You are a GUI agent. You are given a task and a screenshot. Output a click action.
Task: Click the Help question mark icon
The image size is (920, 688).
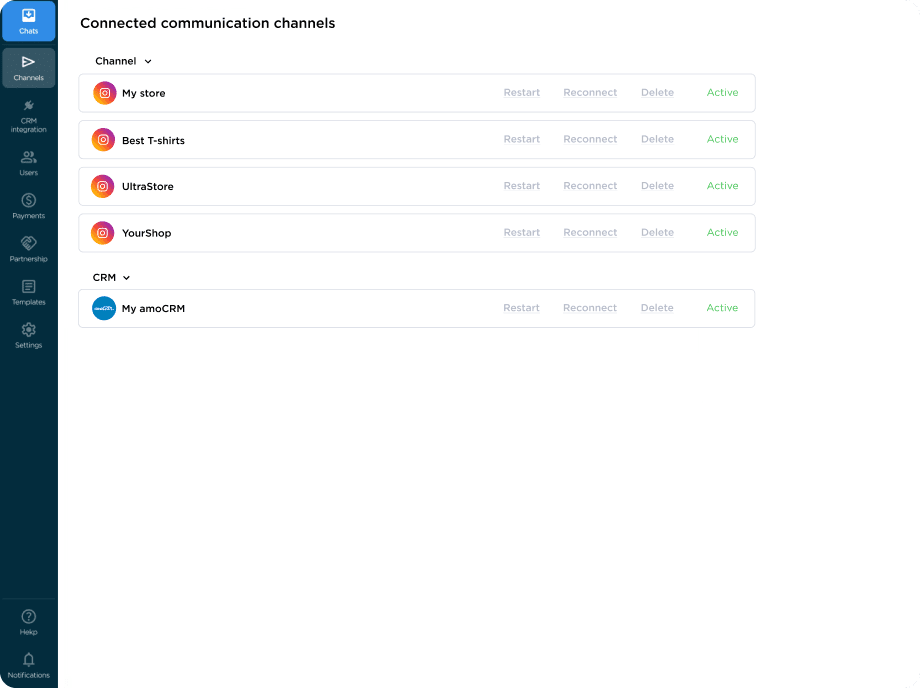[28, 617]
